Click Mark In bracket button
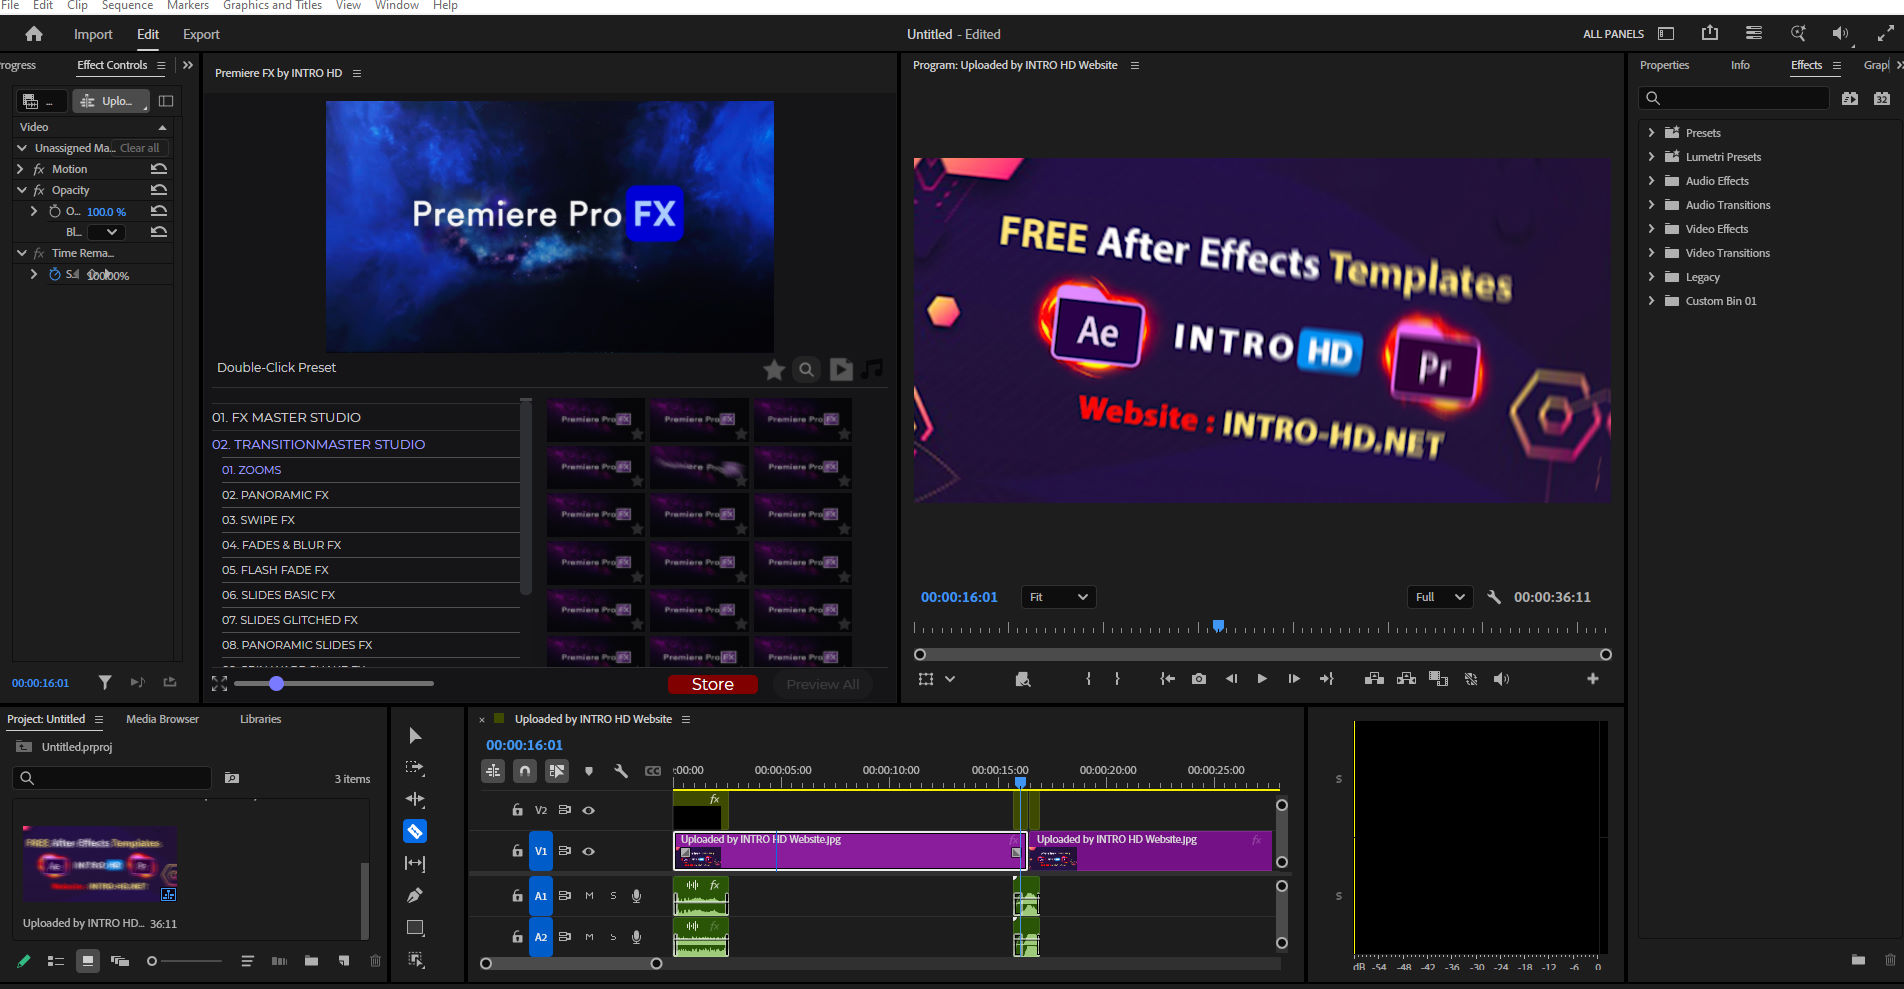 pyautogui.click(x=1088, y=679)
